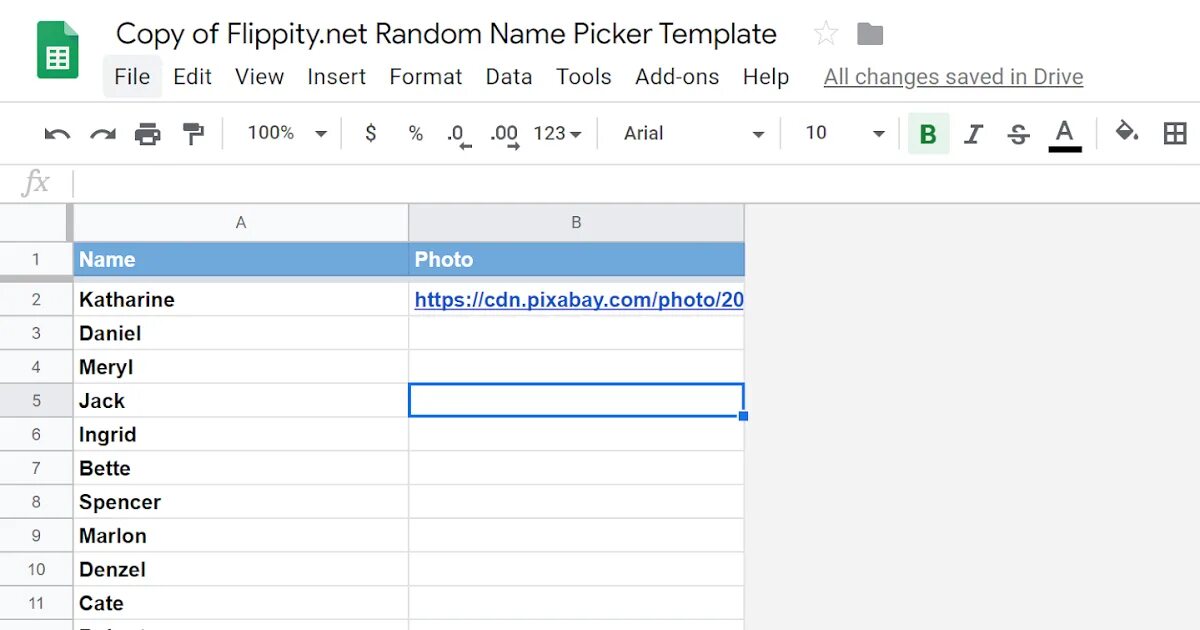Image resolution: width=1200 pixels, height=630 pixels.
Task: Click the Google Sheets home logo
Action: (57, 51)
